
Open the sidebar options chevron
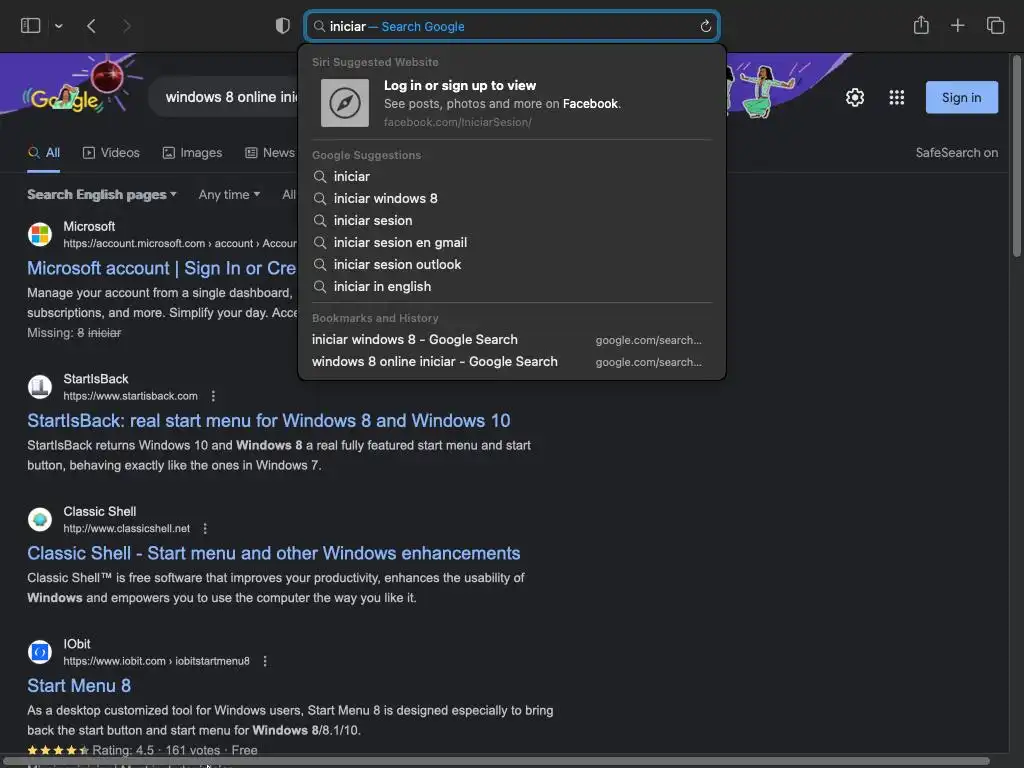[x=59, y=26]
